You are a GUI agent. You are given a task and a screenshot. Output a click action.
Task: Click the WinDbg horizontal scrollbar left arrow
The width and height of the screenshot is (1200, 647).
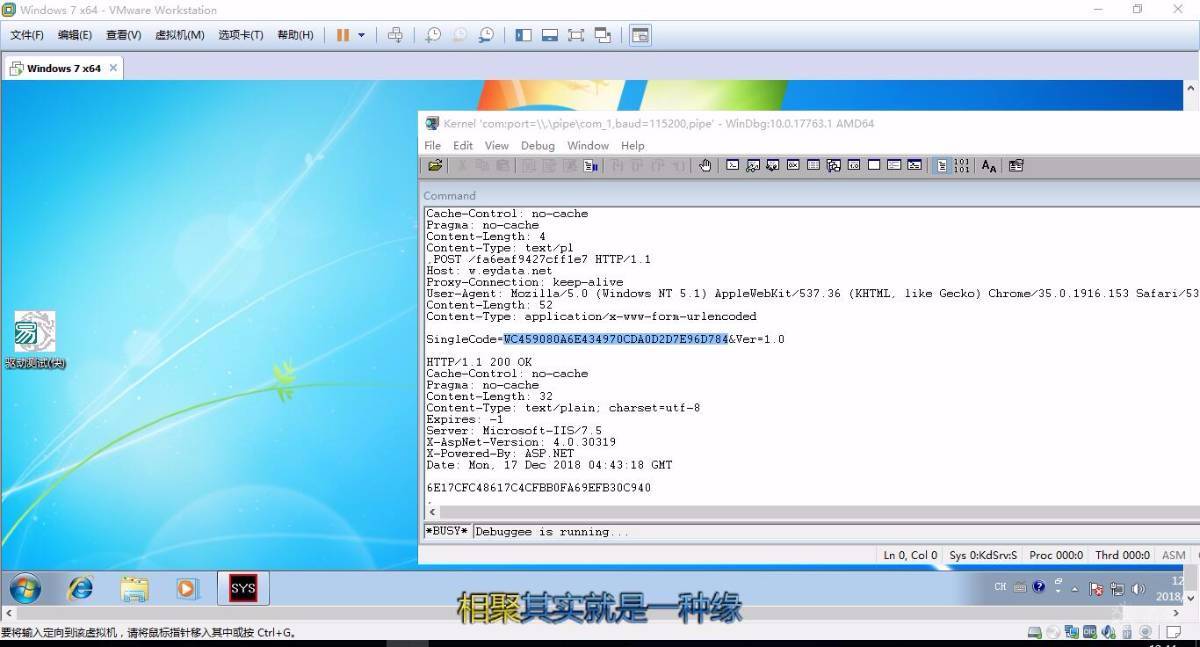(x=432, y=511)
